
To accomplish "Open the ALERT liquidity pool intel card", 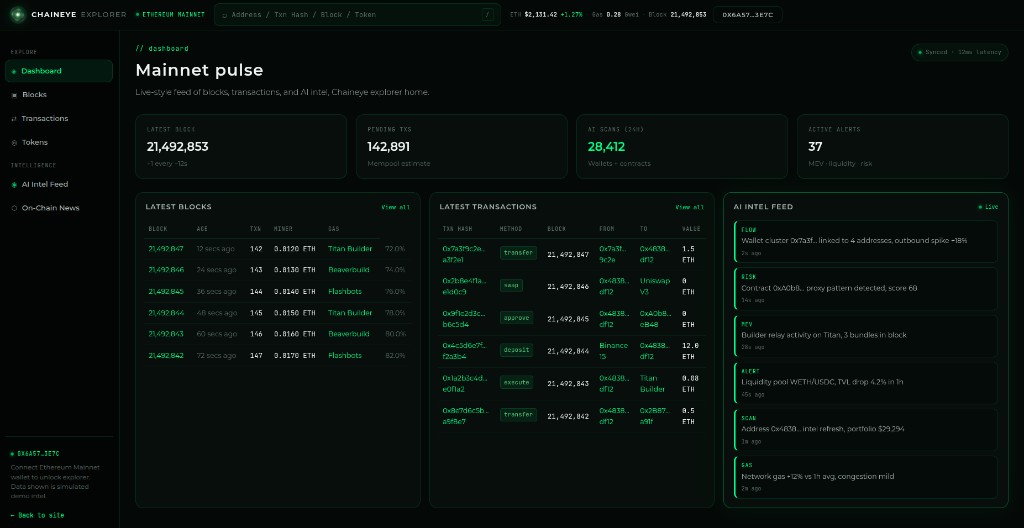I will pos(866,383).
